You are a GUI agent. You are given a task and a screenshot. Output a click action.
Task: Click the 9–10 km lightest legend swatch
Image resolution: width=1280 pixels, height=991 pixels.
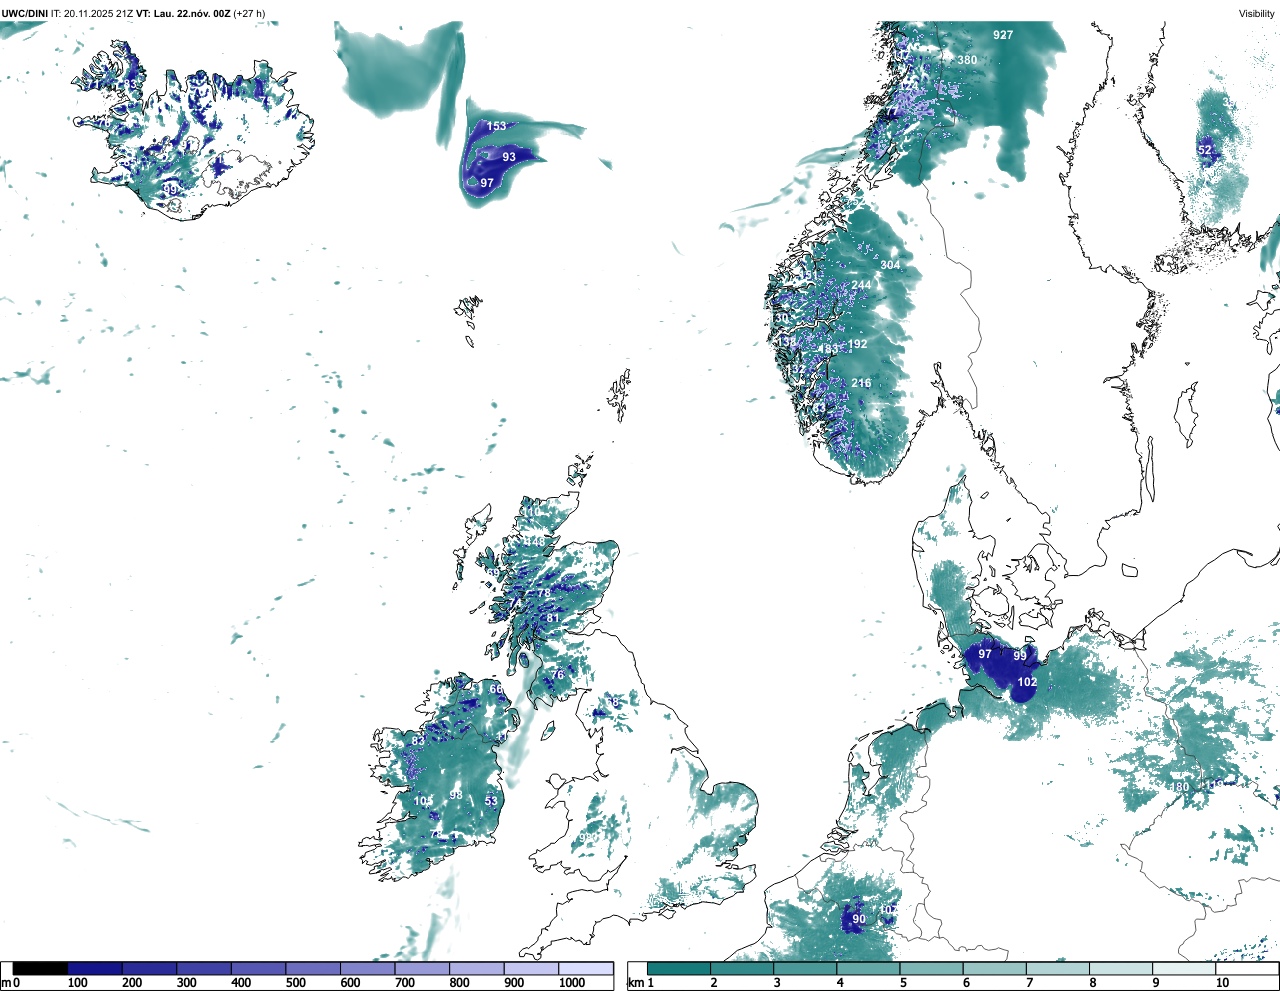click(1185, 969)
